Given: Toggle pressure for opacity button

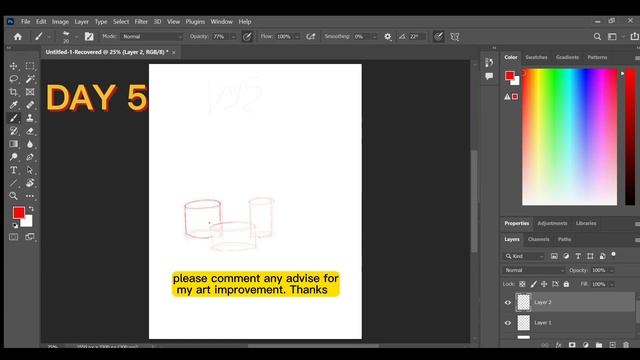Looking at the screenshot, I should click(247, 37).
